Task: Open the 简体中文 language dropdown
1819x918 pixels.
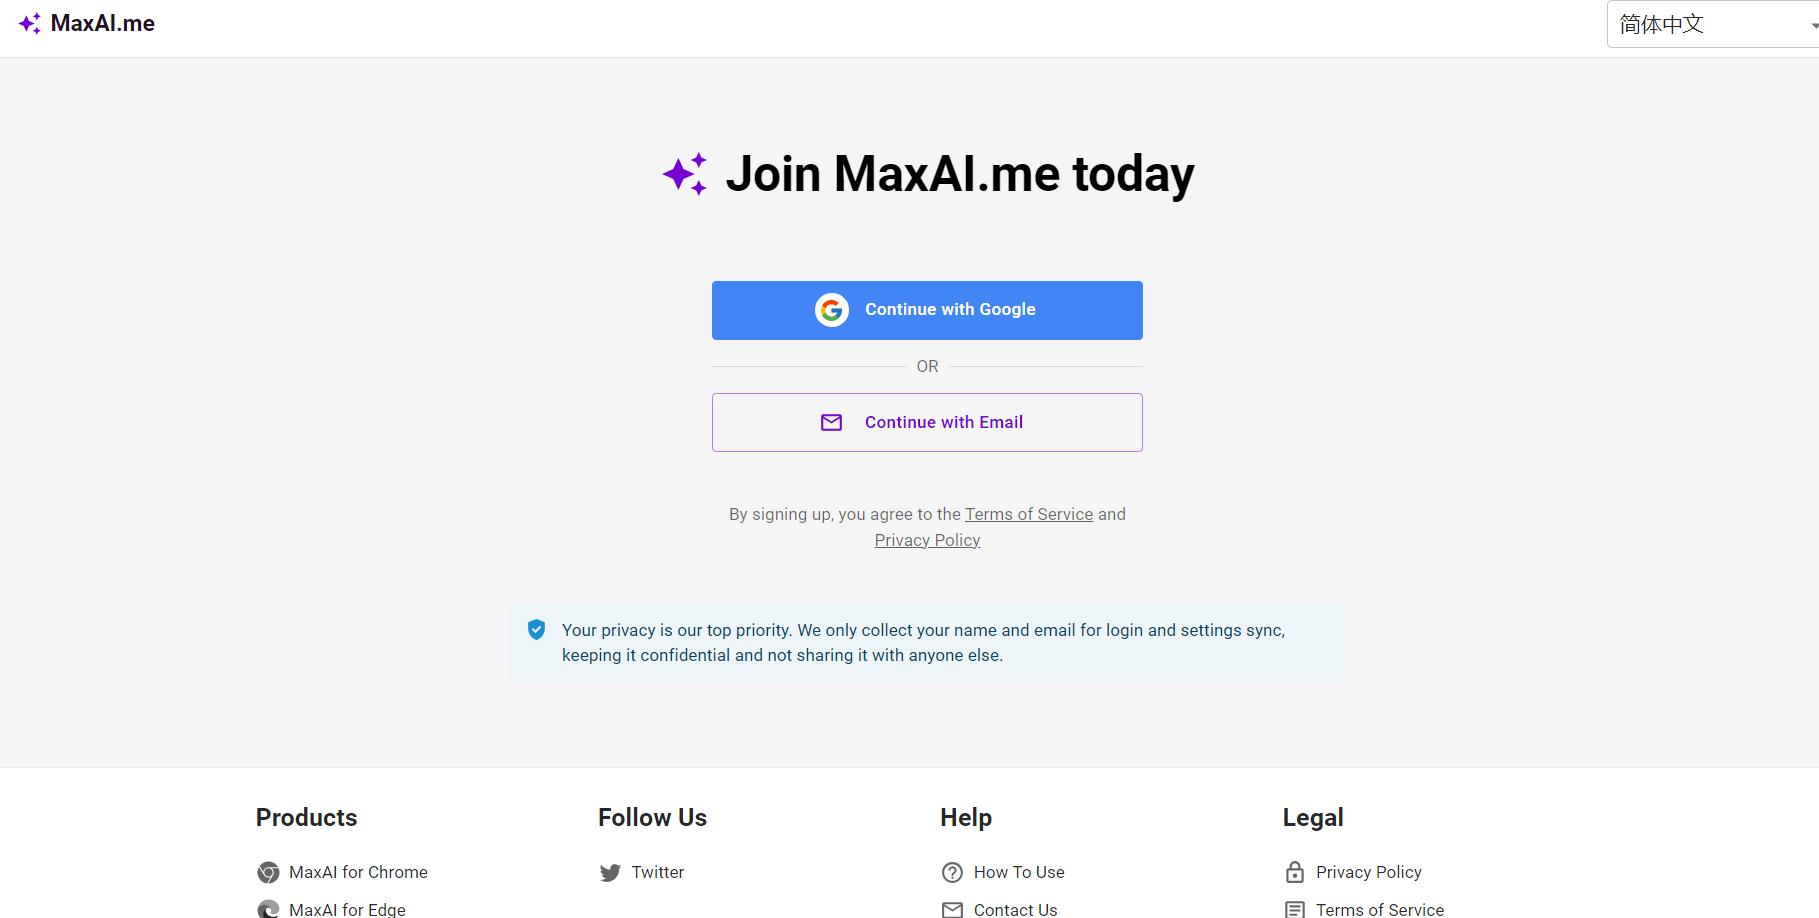Action: pos(1712,24)
